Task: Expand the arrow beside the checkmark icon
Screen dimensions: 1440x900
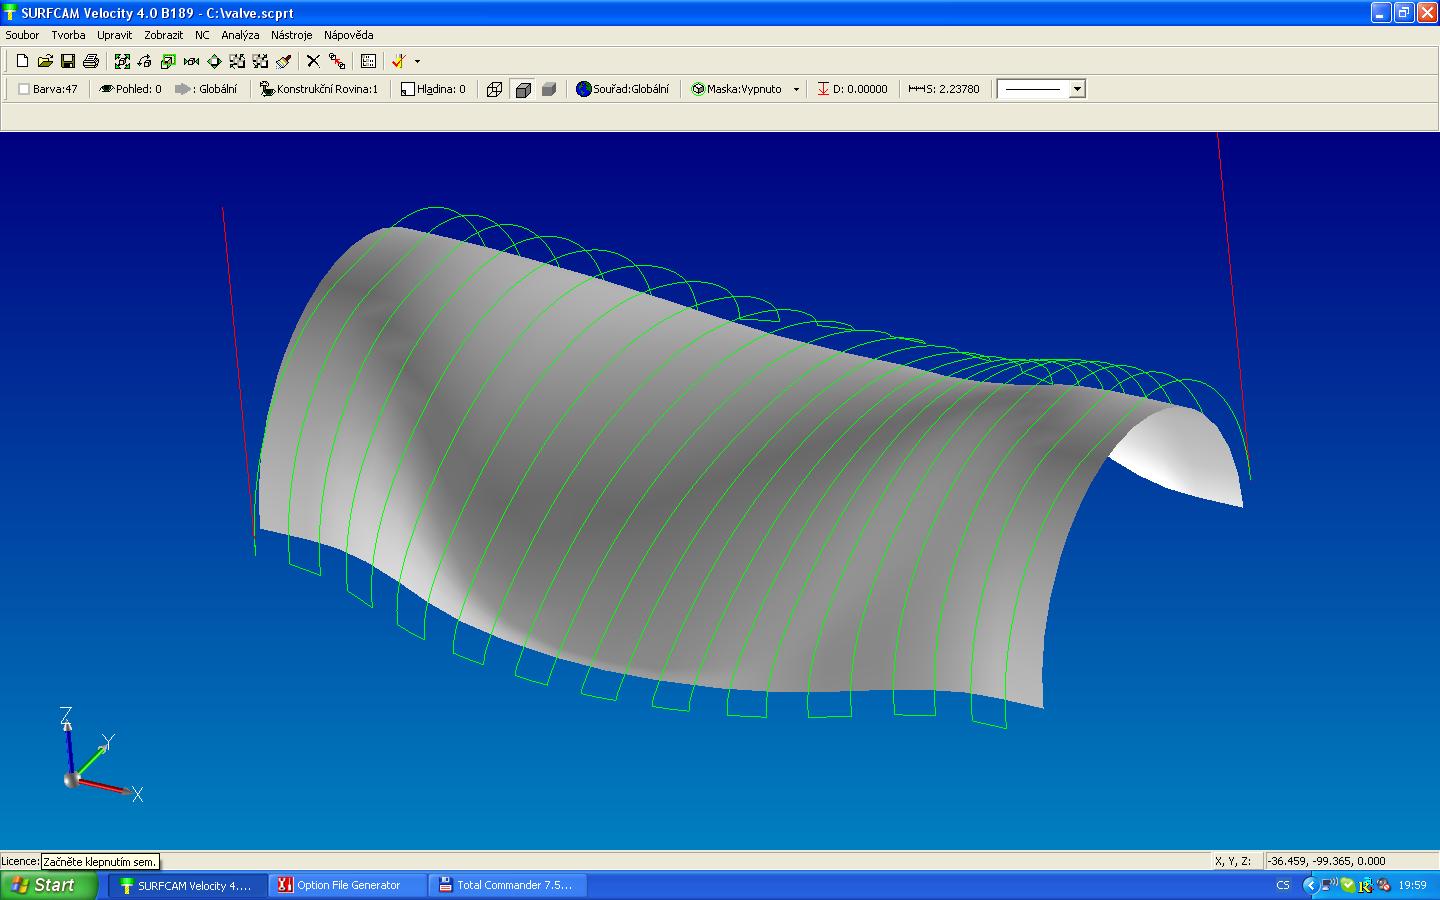Action: click(x=417, y=61)
